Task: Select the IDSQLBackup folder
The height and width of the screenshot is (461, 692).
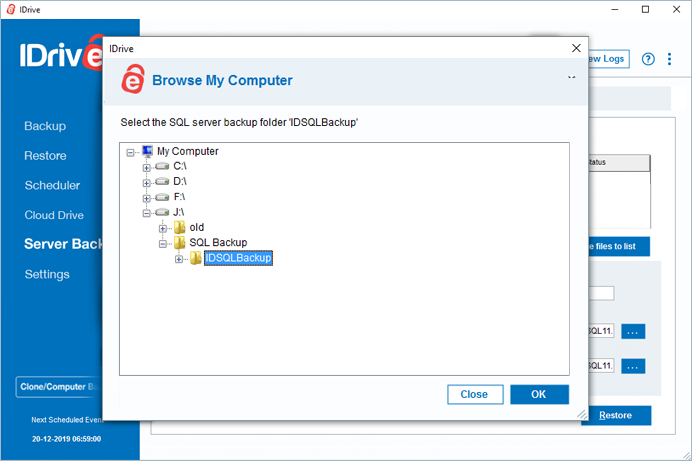Action: coord(238,258)
